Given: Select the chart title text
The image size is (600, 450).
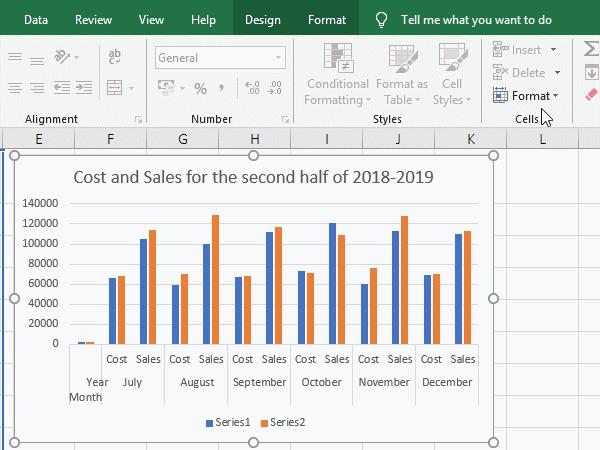Looking at the screenshot, I should coord(254,178).
